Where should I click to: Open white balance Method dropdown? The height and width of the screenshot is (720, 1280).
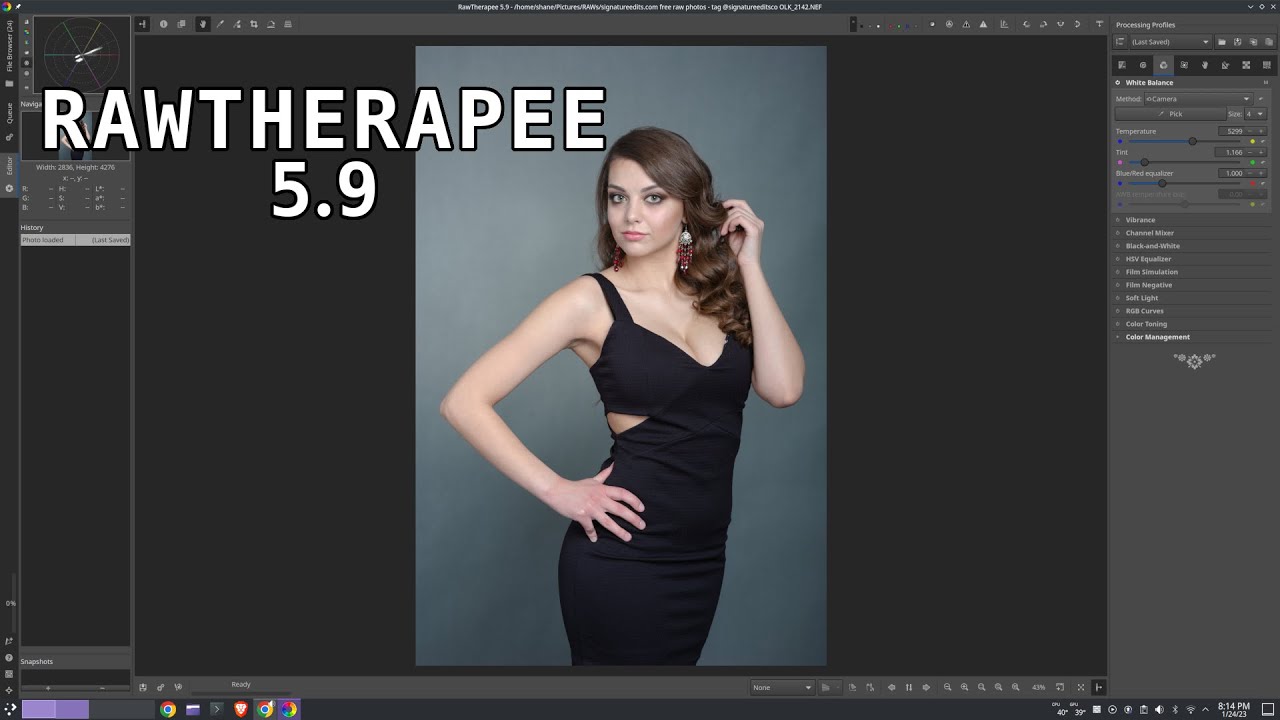1198,99
